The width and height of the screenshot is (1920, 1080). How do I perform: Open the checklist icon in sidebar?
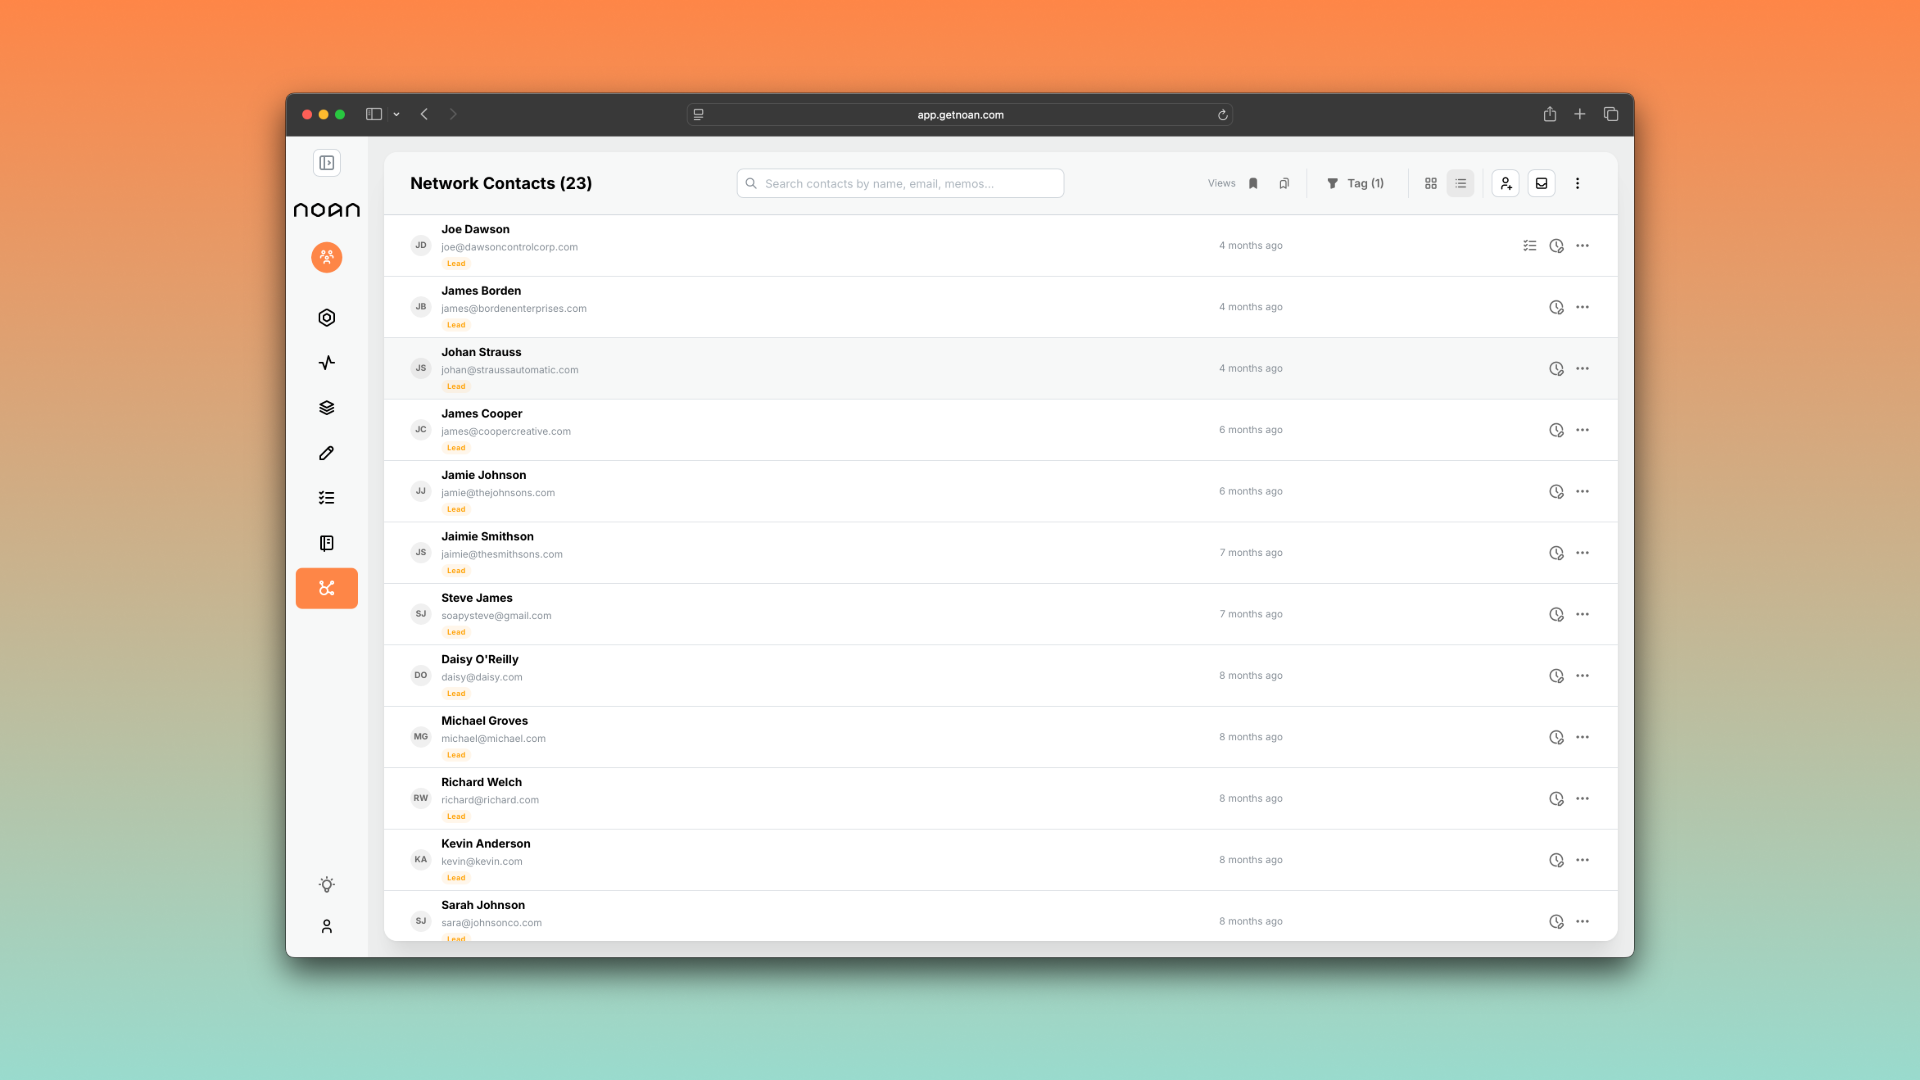click(x=326, y=498)
